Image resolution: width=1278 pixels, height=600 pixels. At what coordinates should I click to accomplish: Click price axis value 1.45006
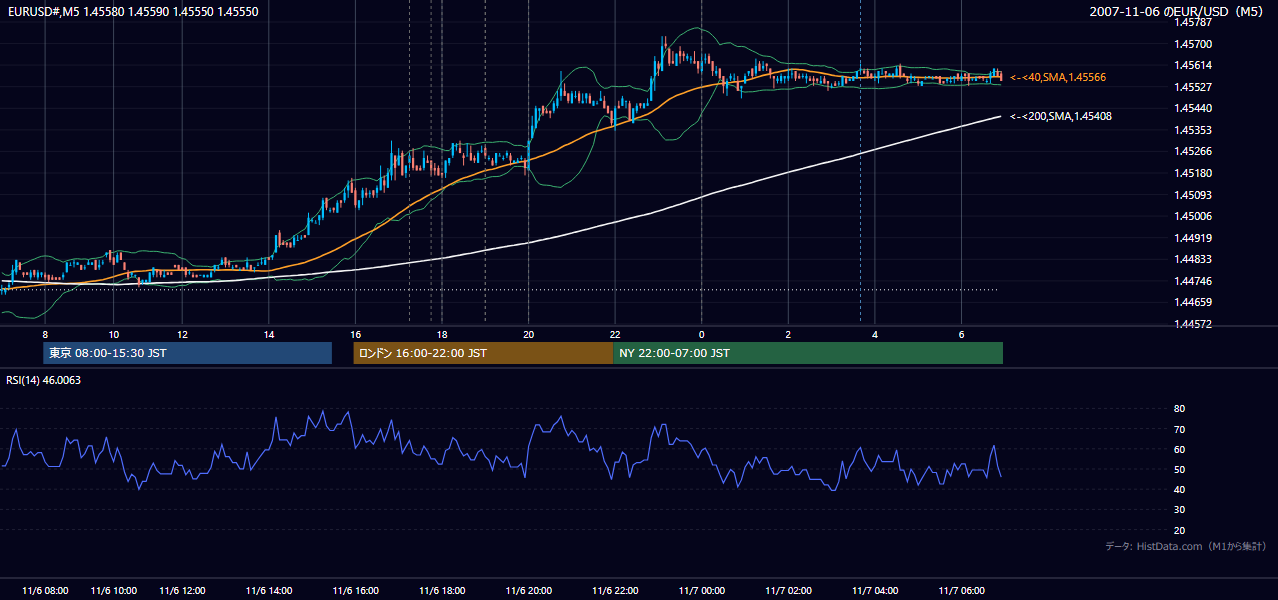pos(1193,216)
